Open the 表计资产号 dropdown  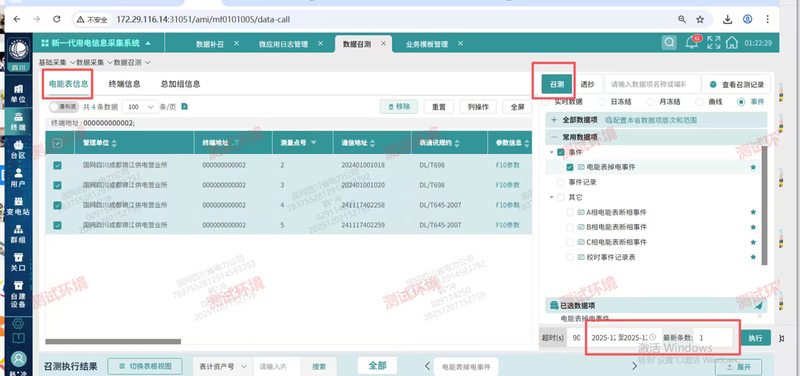tap(223, 366)
